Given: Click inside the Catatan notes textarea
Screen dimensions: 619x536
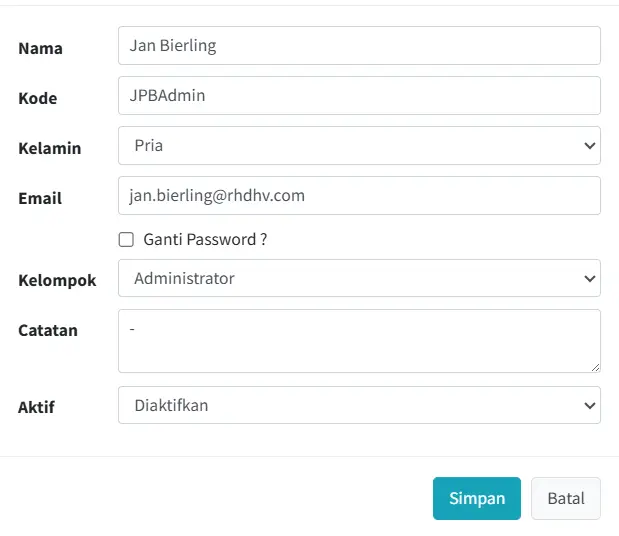Looking at the screenshot, I should (359, 341).
